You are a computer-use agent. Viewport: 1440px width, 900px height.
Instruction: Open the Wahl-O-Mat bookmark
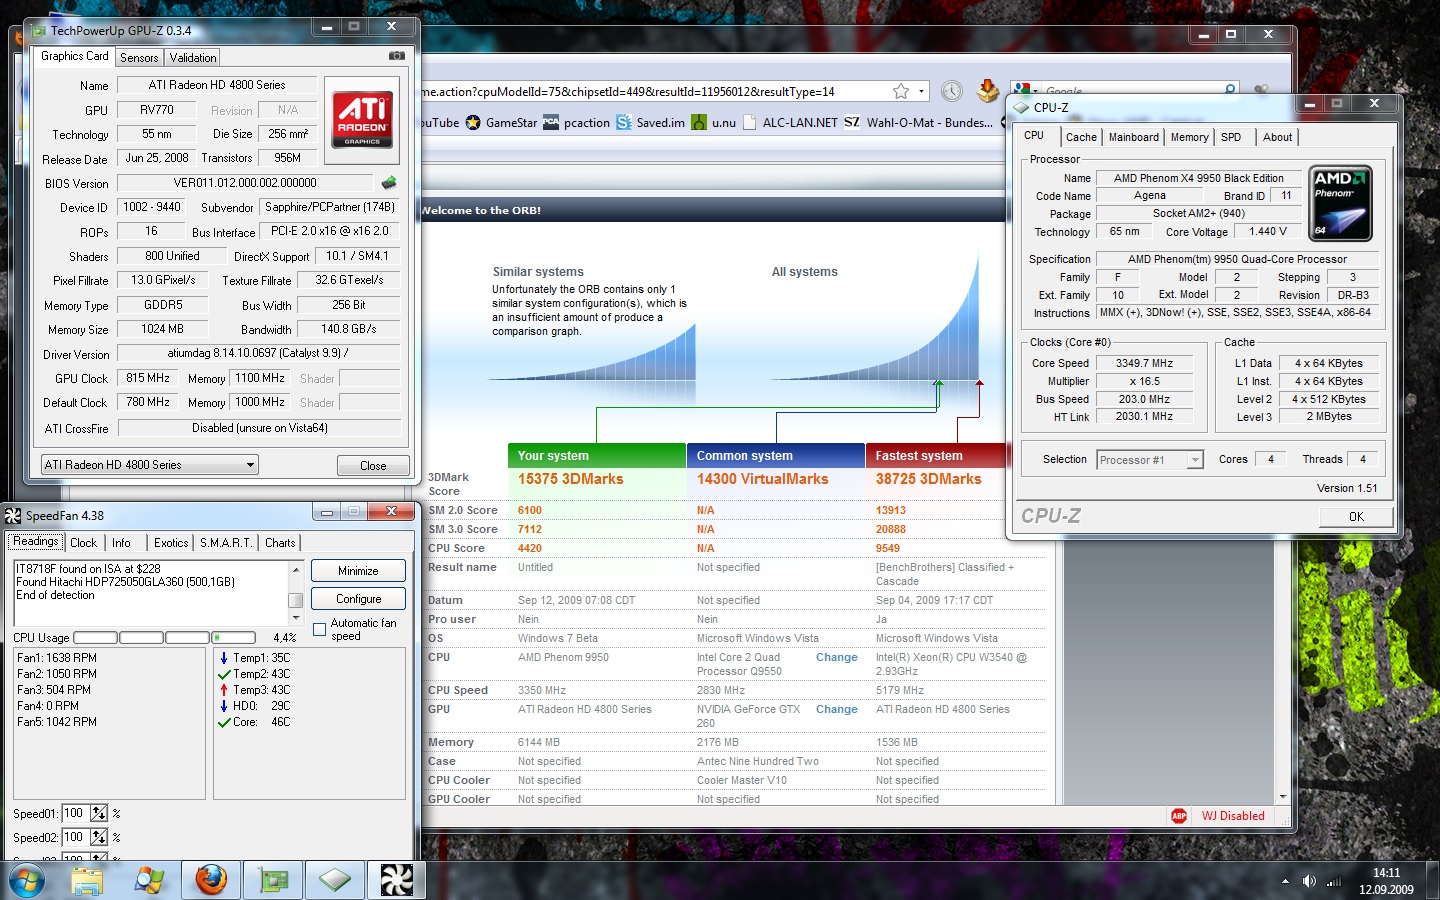coord(919,123)
